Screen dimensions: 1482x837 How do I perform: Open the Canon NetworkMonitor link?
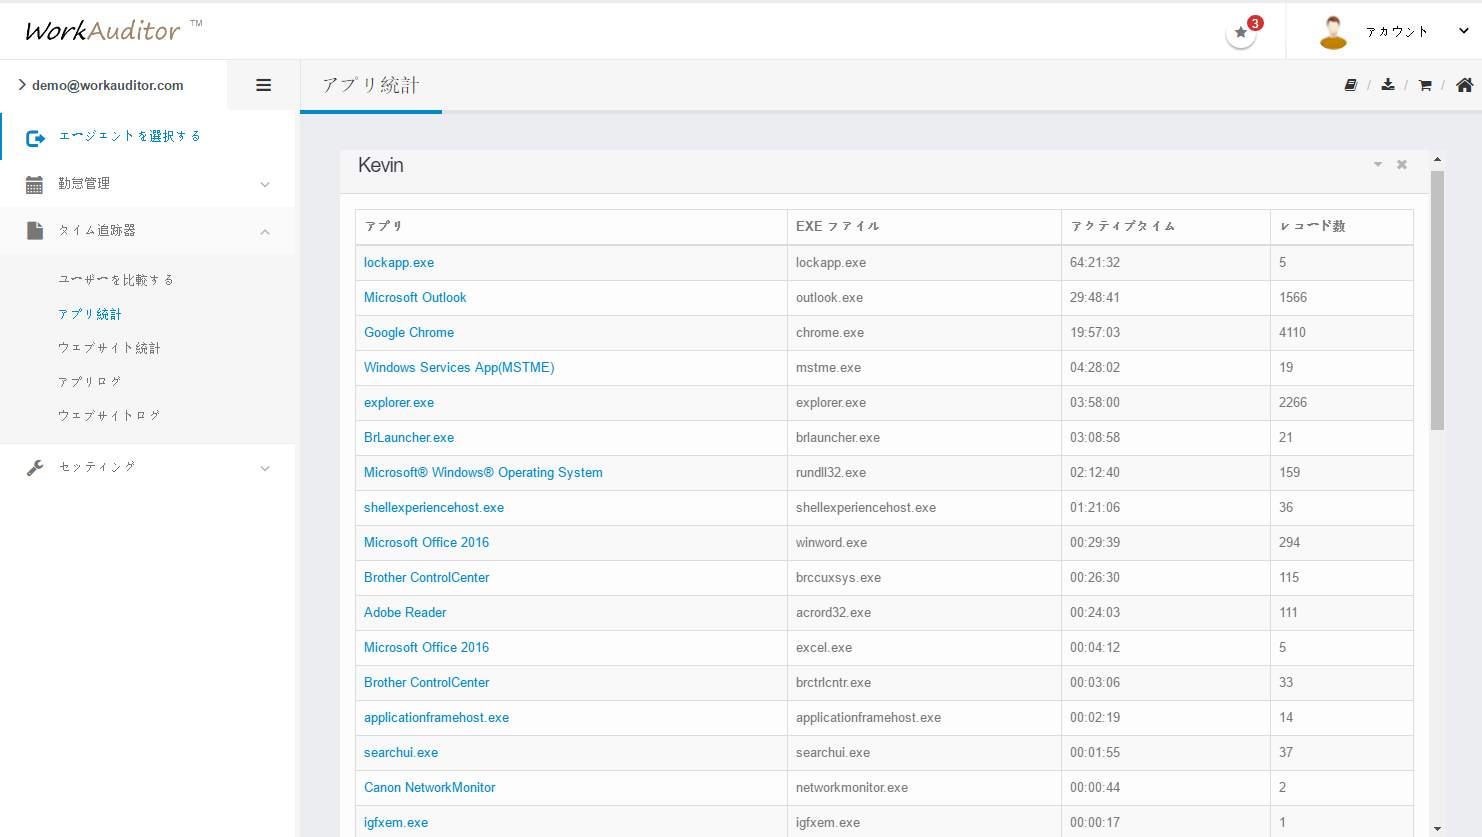pyautogui.click(x=430, y=788)
